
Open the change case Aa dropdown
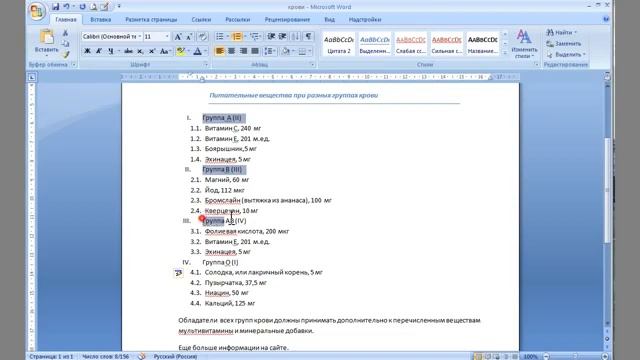click(165, 51)
